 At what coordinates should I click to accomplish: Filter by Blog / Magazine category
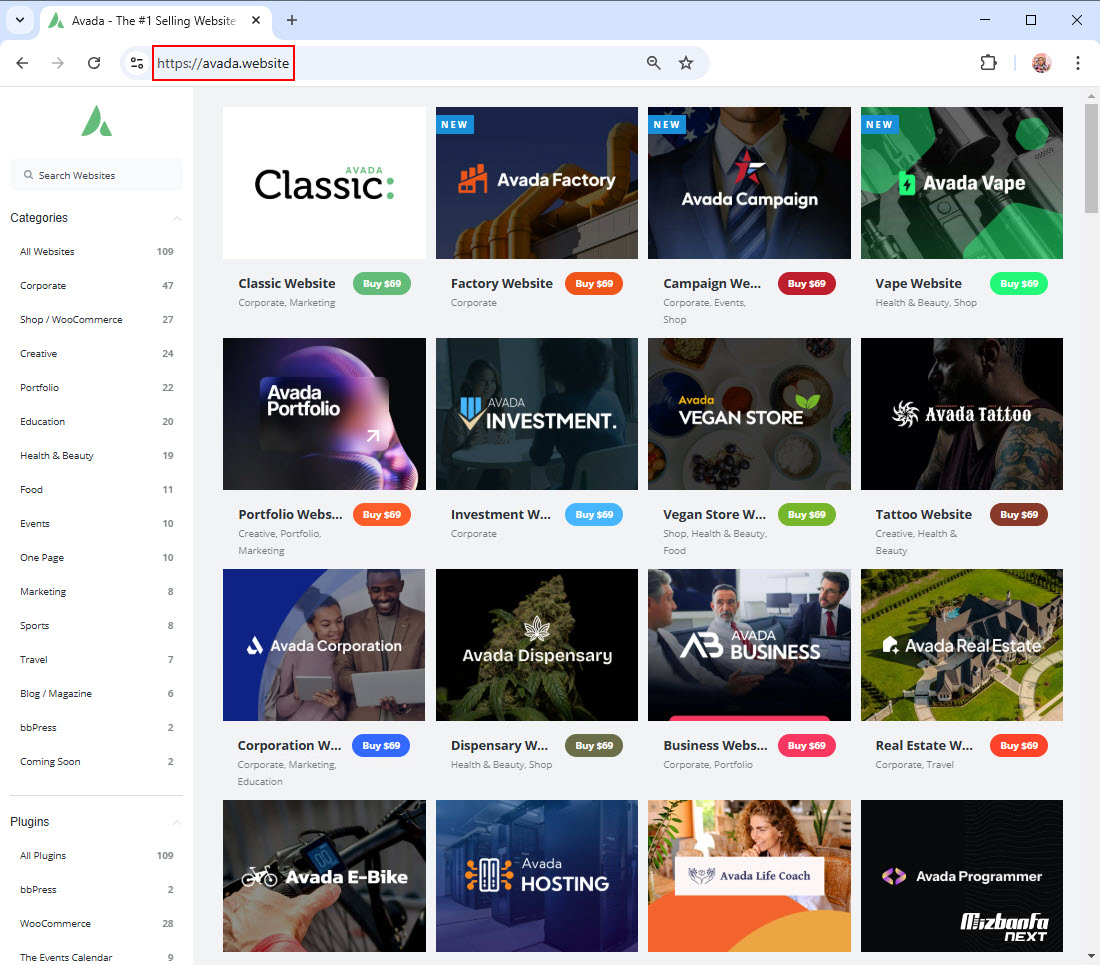tap(97, 694)
